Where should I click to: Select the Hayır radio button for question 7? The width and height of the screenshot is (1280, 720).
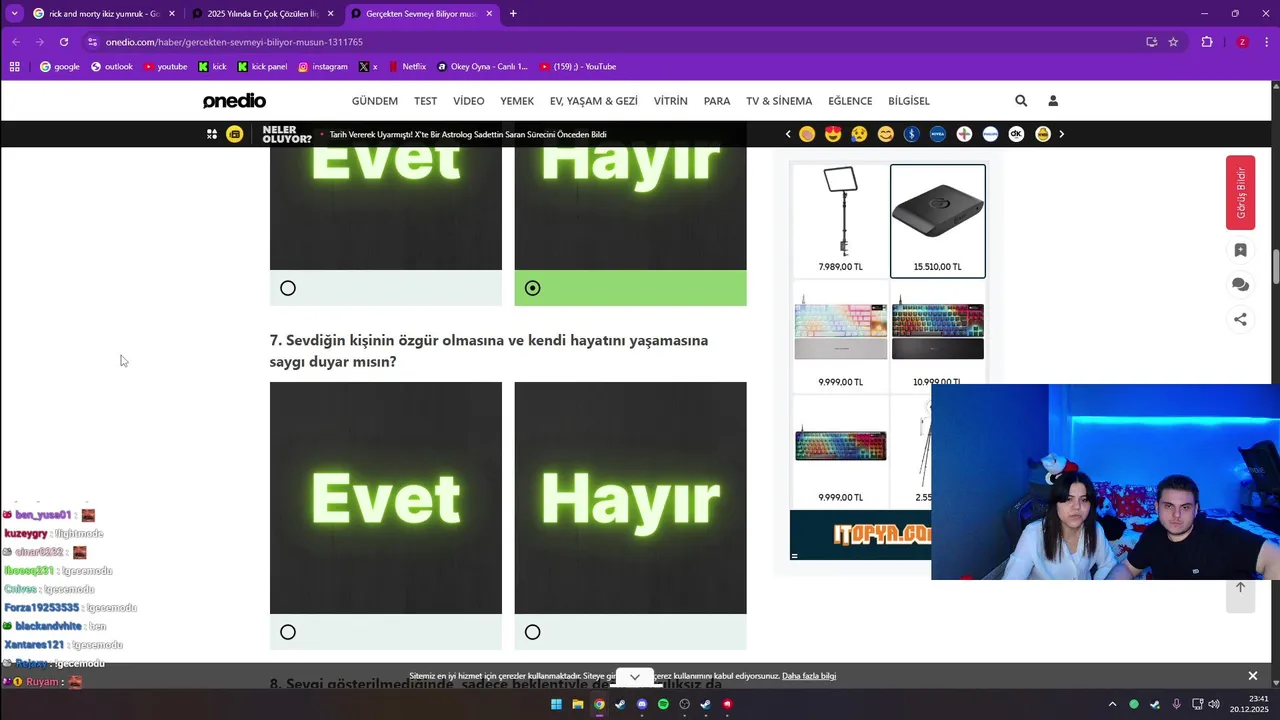tap(532, 632)
